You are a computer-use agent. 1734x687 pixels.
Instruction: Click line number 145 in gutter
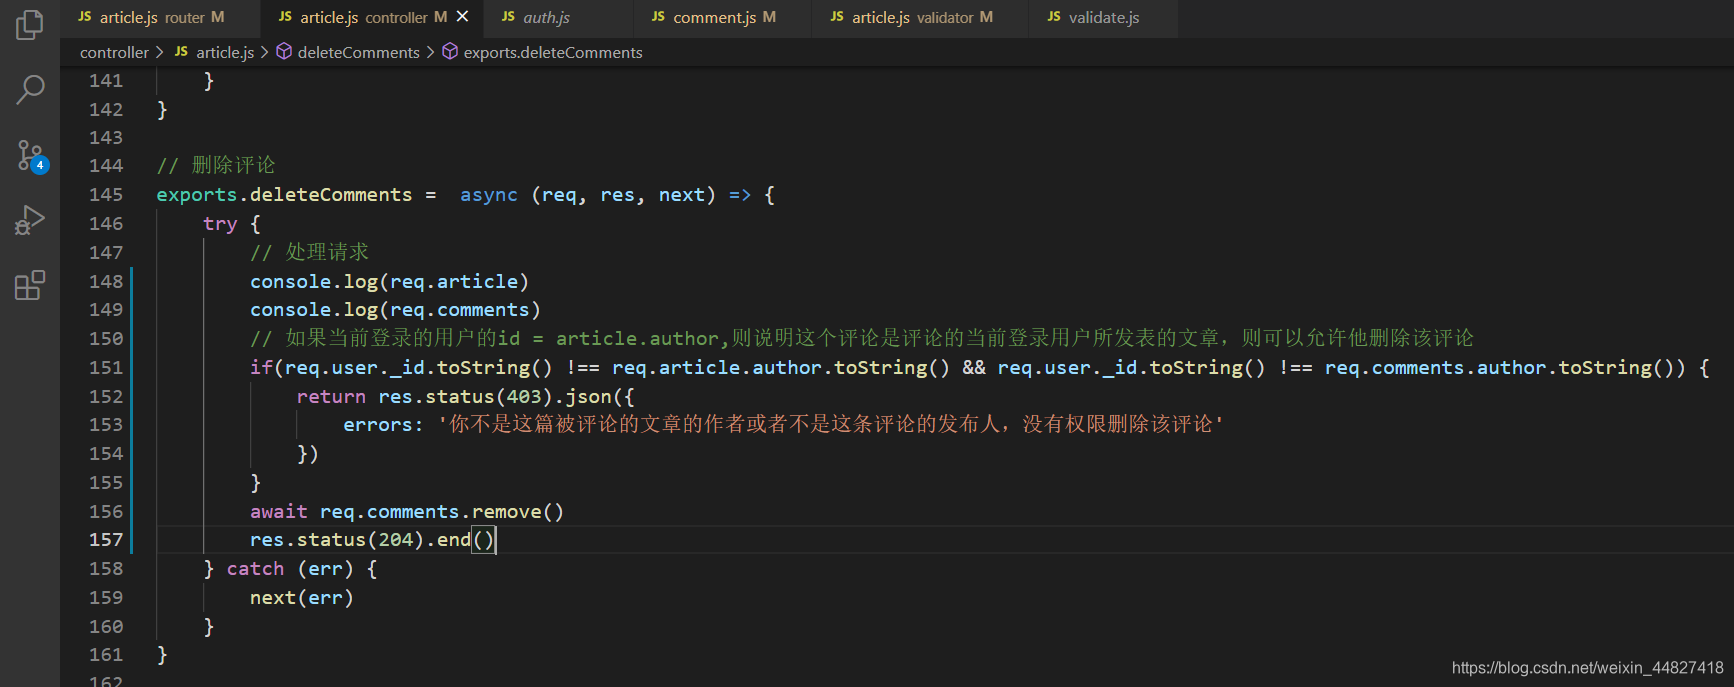[106, 194]
